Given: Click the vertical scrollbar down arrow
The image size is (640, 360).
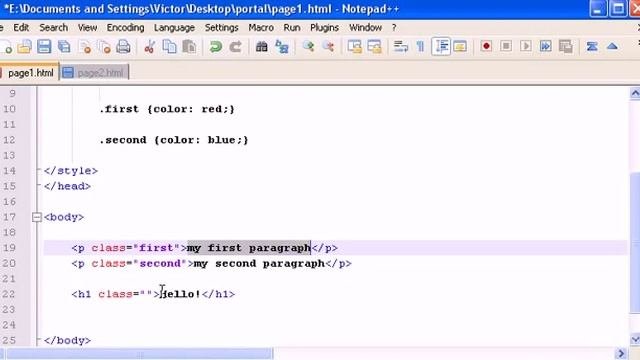Looking at the screenshot, I should point(635,340).
